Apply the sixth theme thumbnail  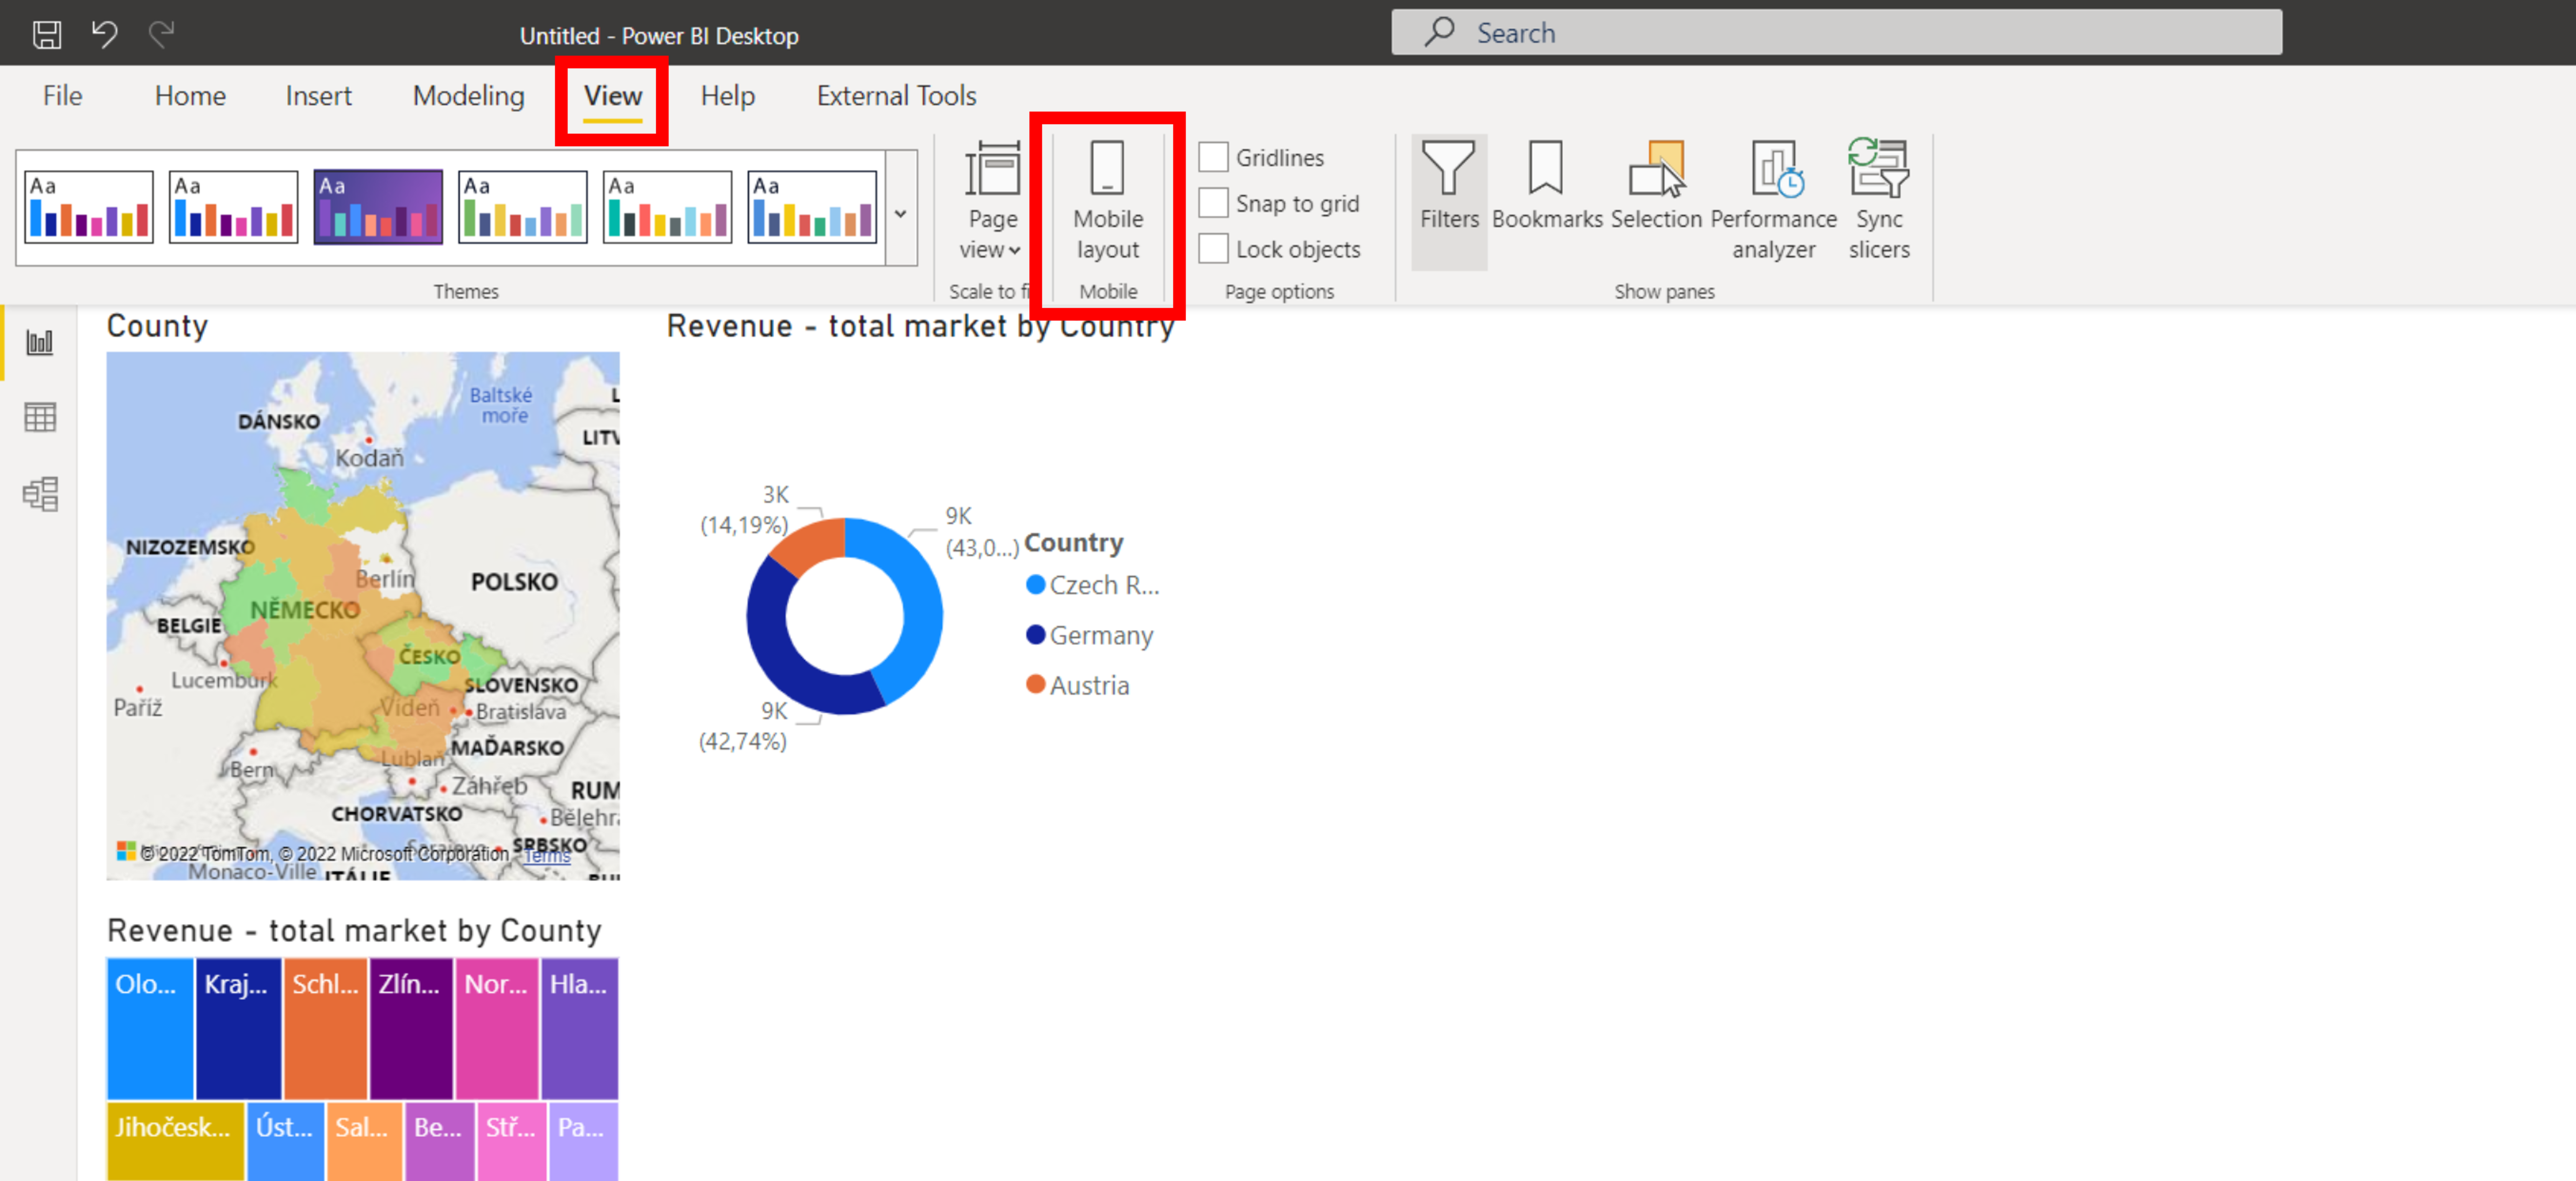811,207
